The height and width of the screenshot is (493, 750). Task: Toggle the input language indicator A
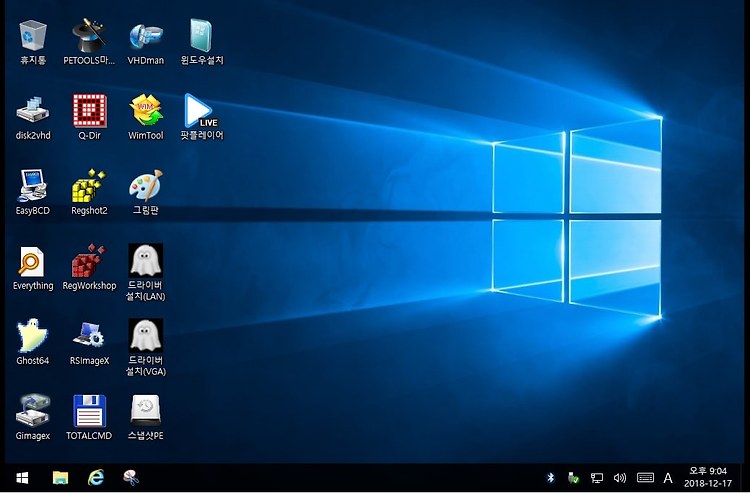[x=668, y=478]
